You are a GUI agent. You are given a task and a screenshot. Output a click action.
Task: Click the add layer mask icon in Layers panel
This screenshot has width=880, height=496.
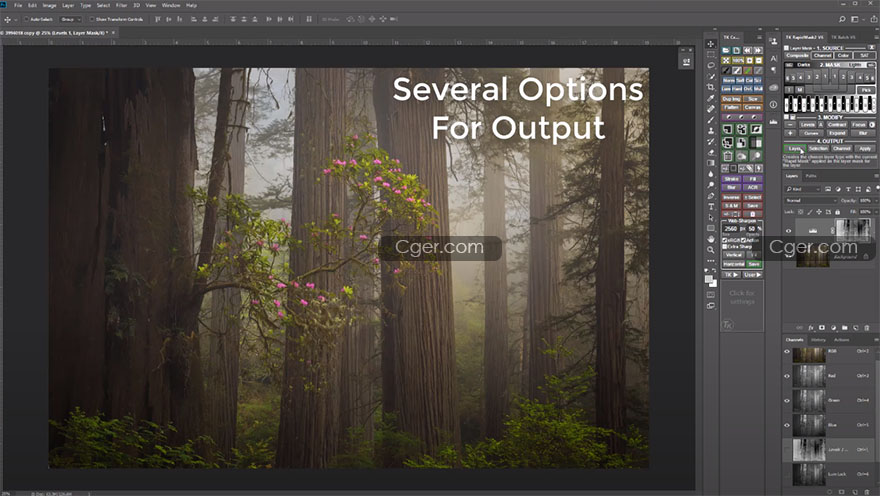tap(822, 328)
